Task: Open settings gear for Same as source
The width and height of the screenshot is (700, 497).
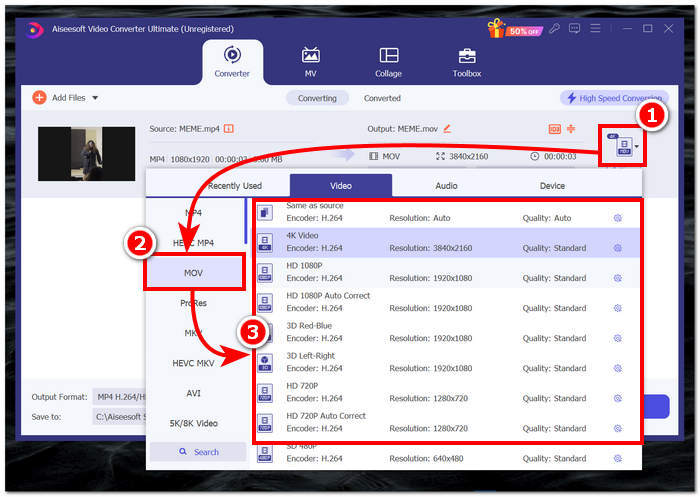Action: (618, 218)
